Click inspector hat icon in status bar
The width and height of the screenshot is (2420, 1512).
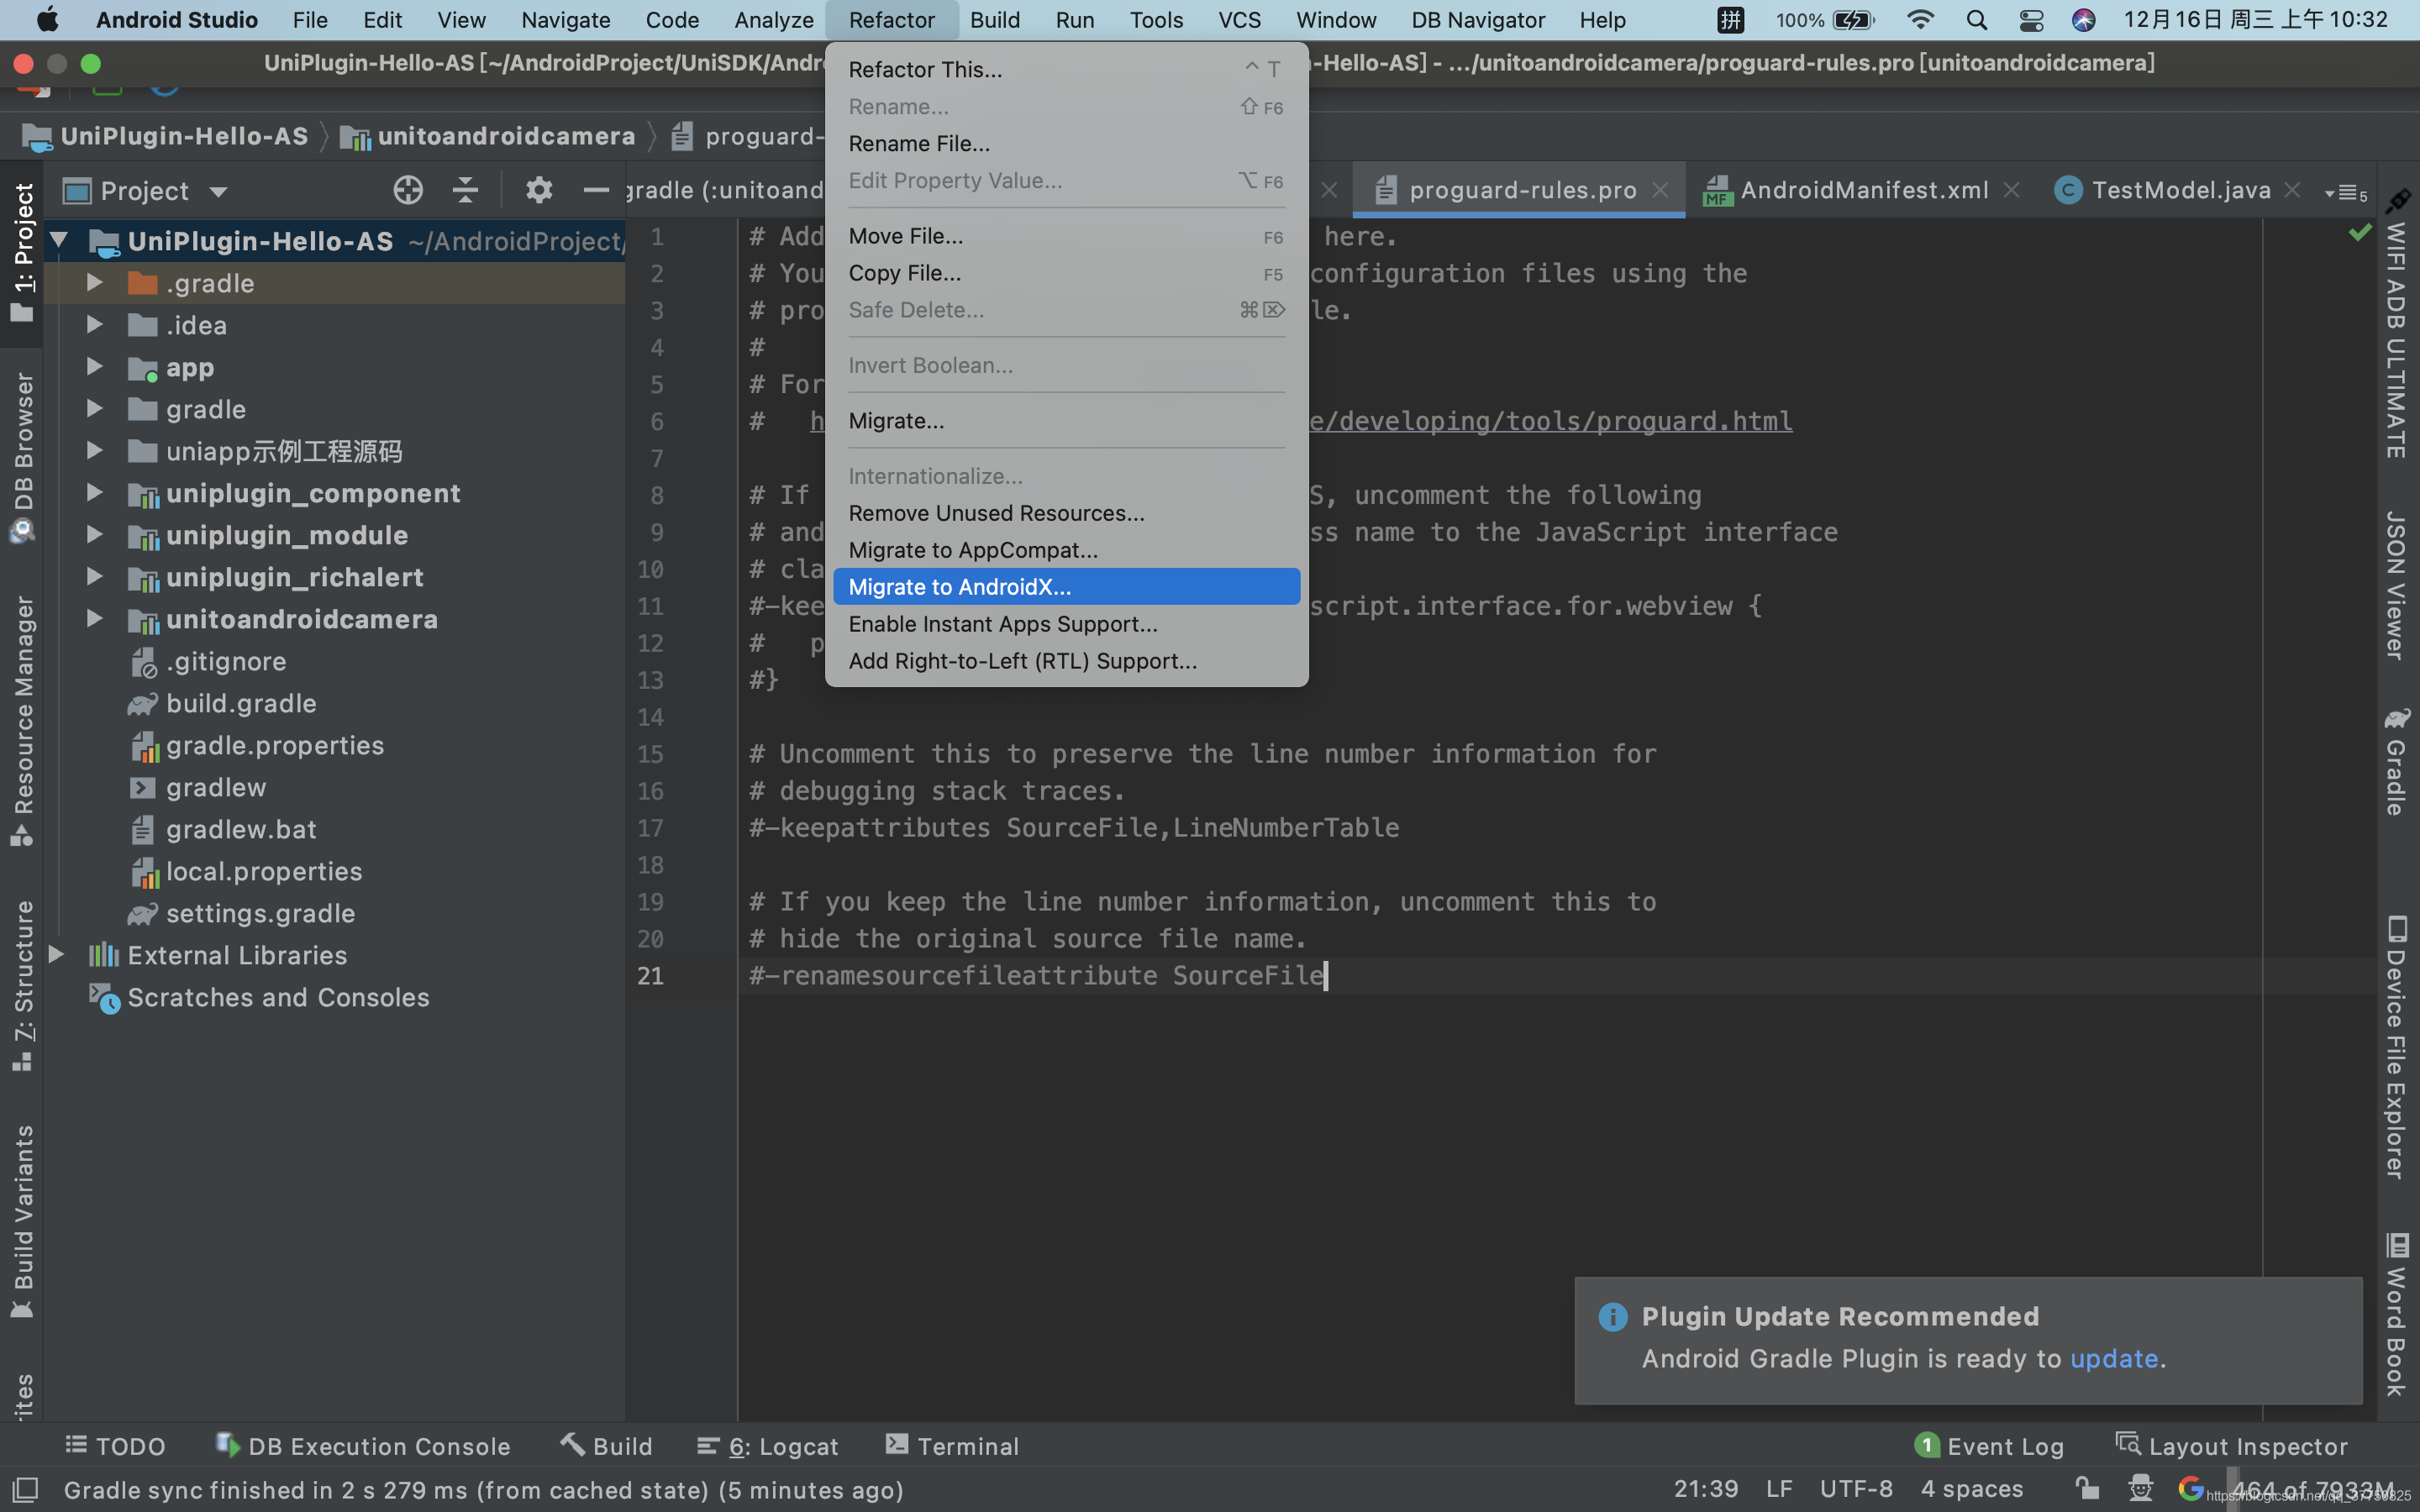2140,1489
